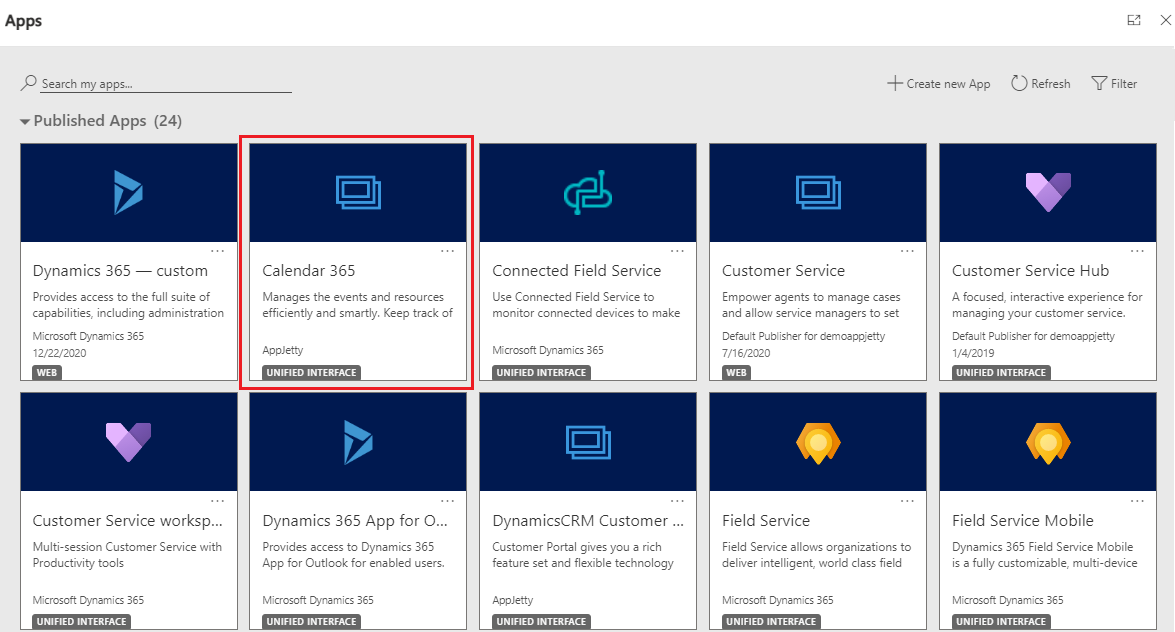Click the plus icon beside Create new App
1175x632 pixels.
pos(895,83)
